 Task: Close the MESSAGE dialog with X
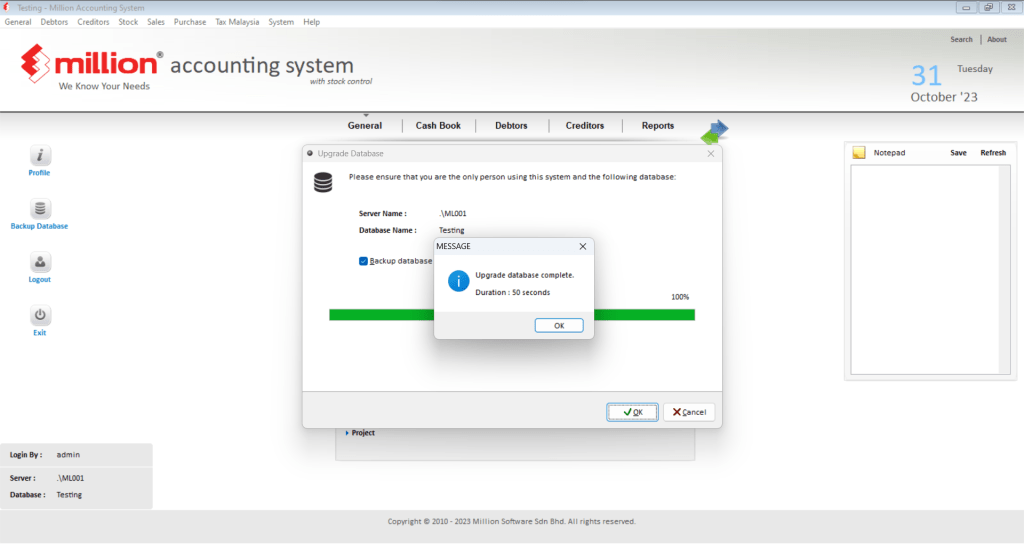coord(583,246)
